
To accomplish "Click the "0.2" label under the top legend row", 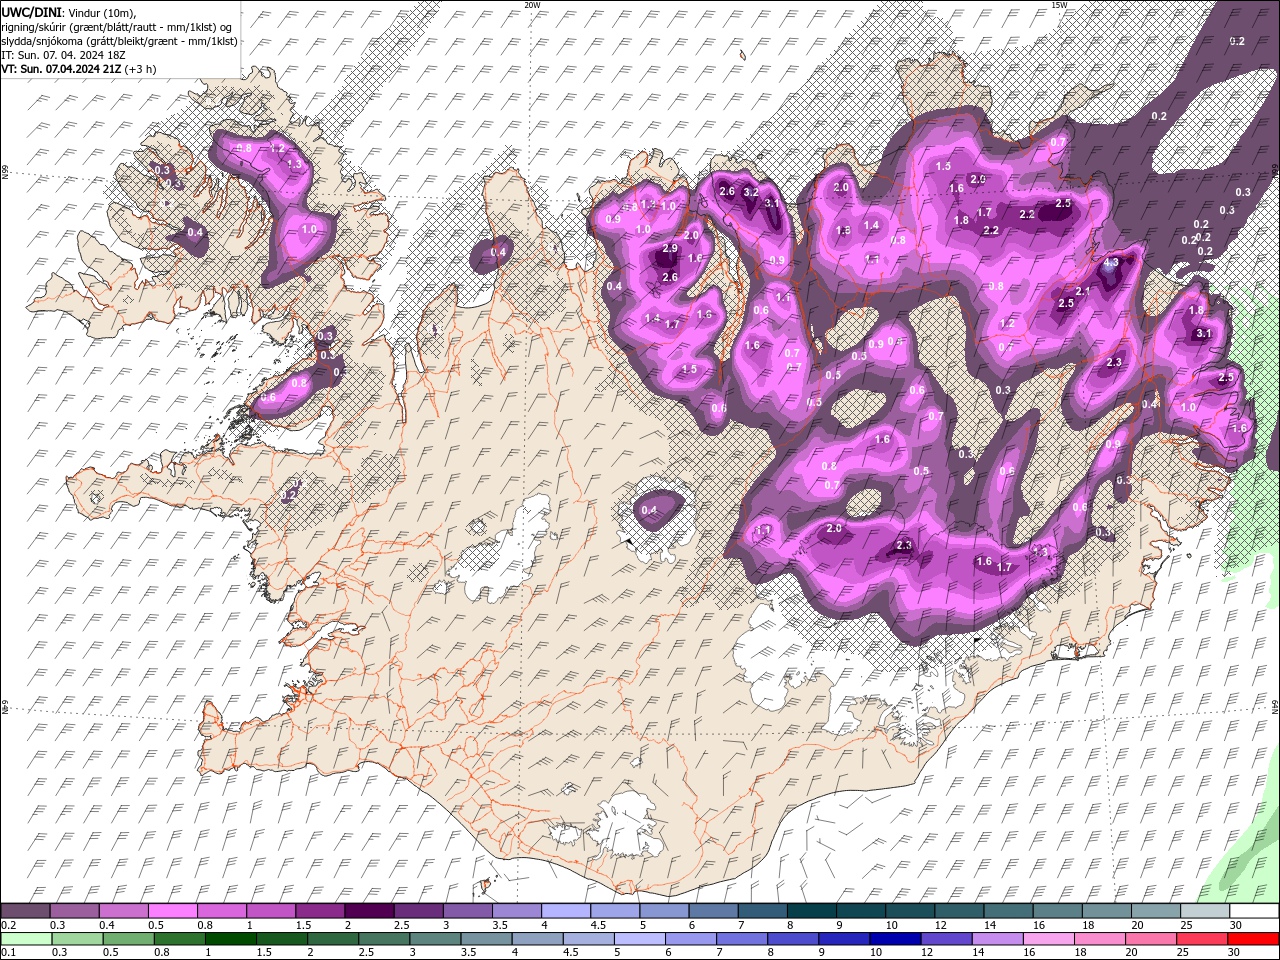I will click(x=8, y=925).
